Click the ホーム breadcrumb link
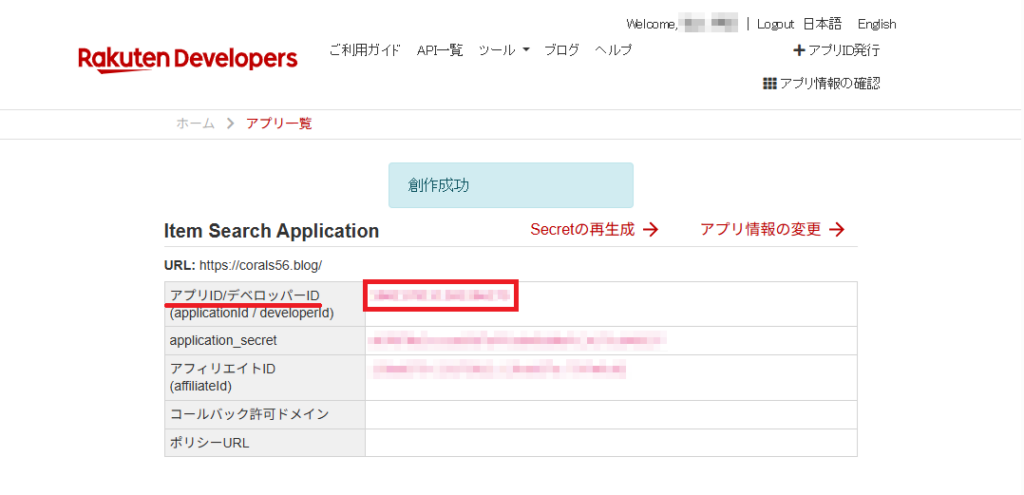 click(x=195, y=123)
